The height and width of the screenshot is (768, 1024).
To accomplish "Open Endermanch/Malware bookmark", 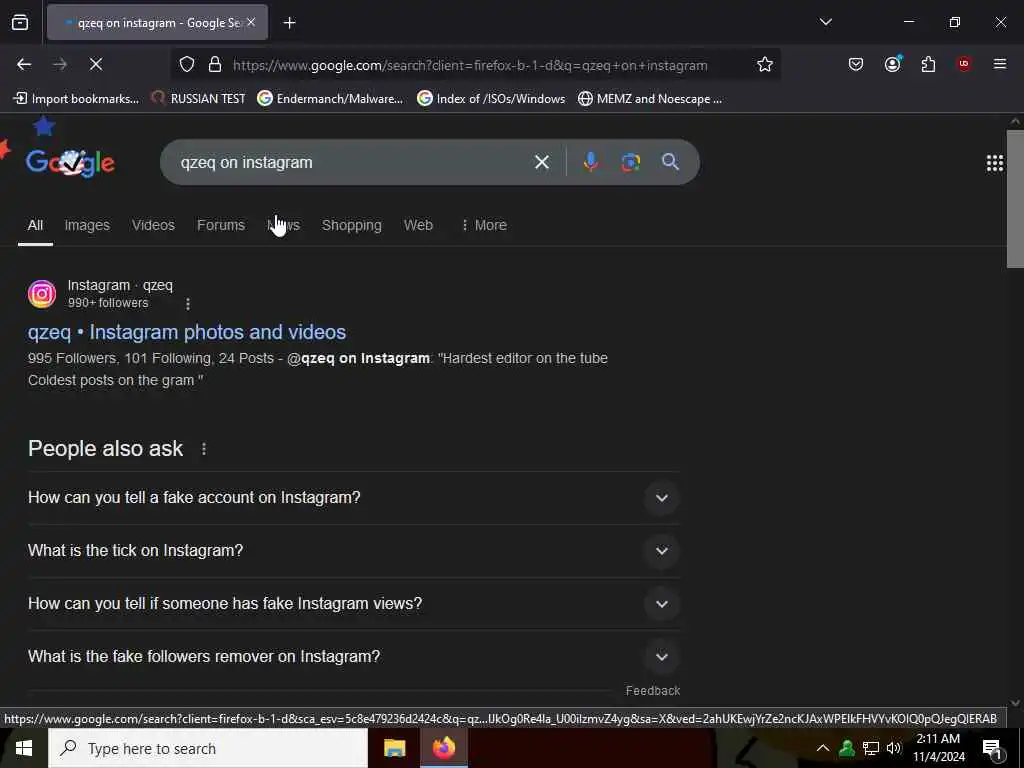I will tap(330, 99).
